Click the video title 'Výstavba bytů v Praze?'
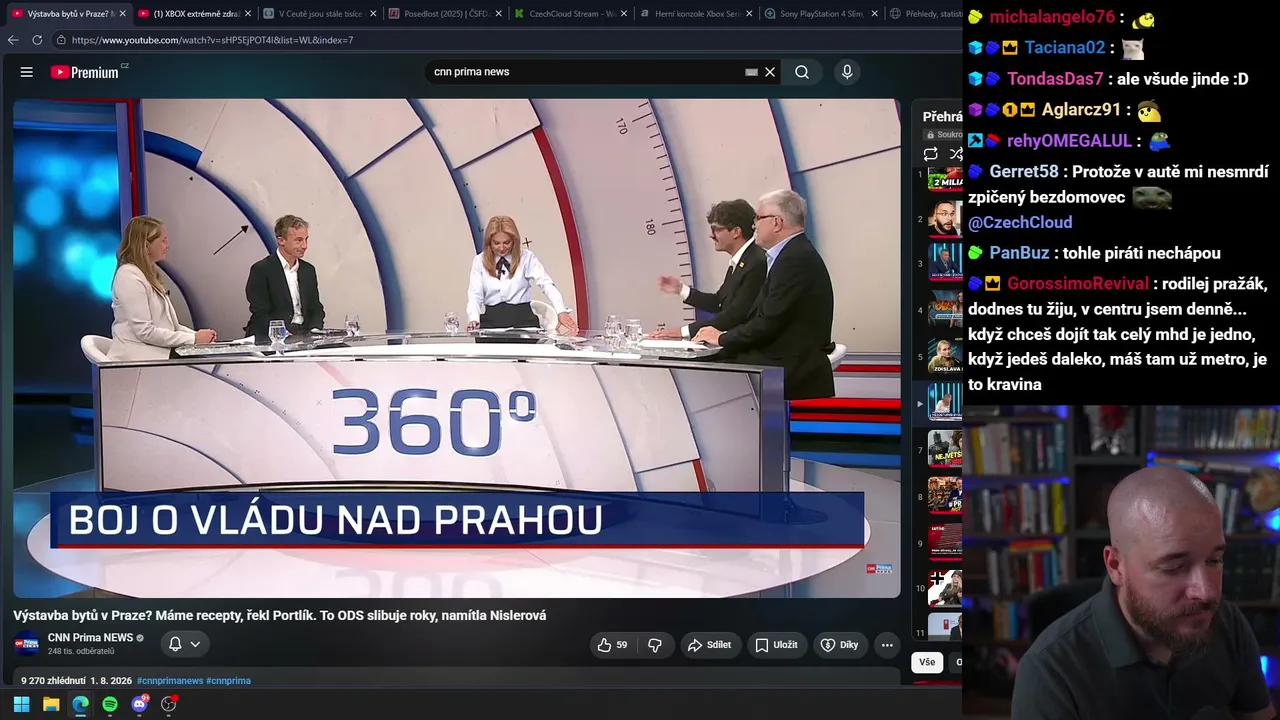The image size is (1280, 720). 280,616
